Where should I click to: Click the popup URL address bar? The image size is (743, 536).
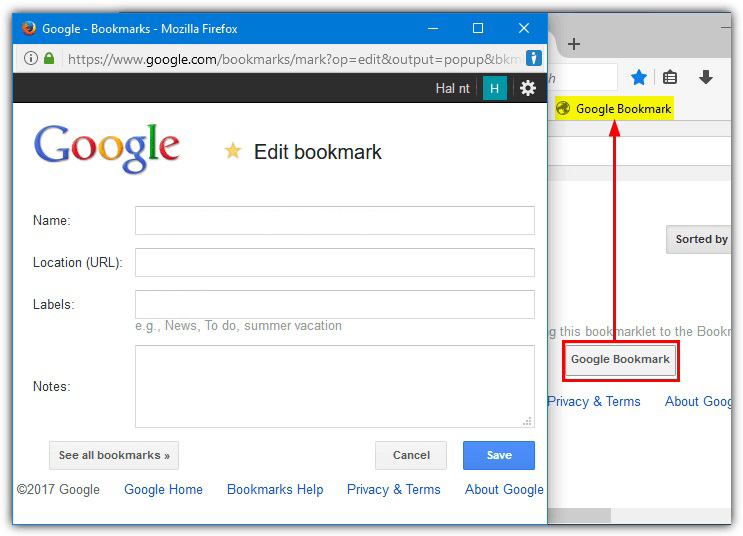[x=294, y=59]
